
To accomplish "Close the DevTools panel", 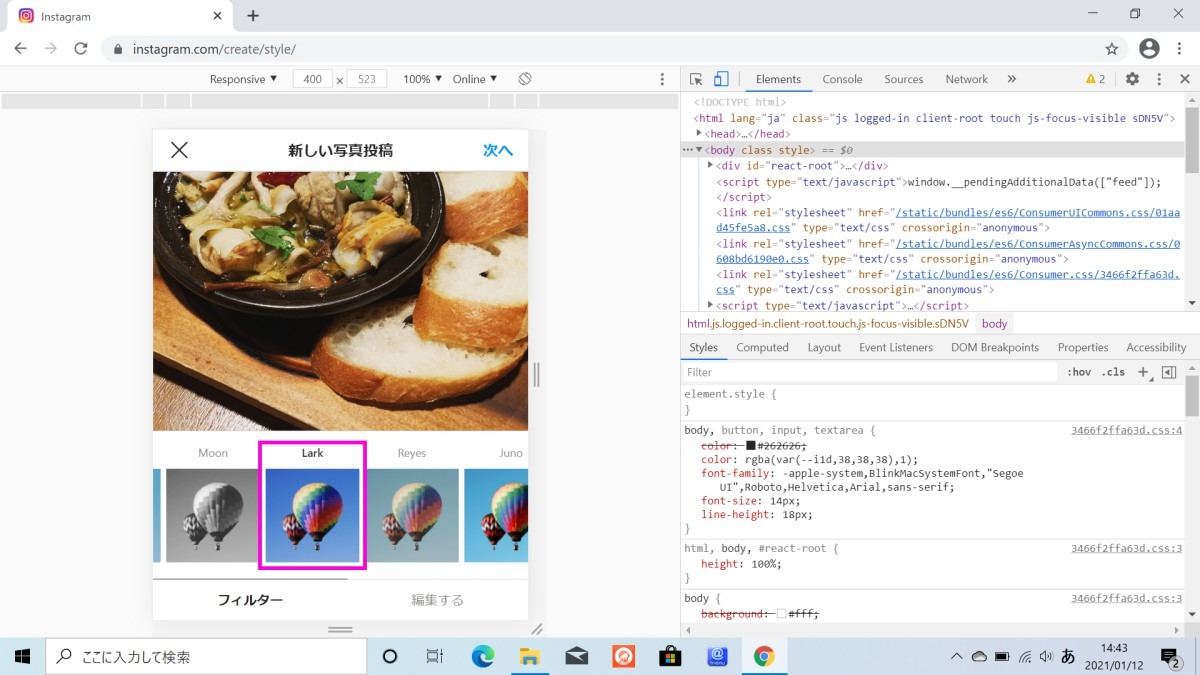I will (x=1185, y=79).
